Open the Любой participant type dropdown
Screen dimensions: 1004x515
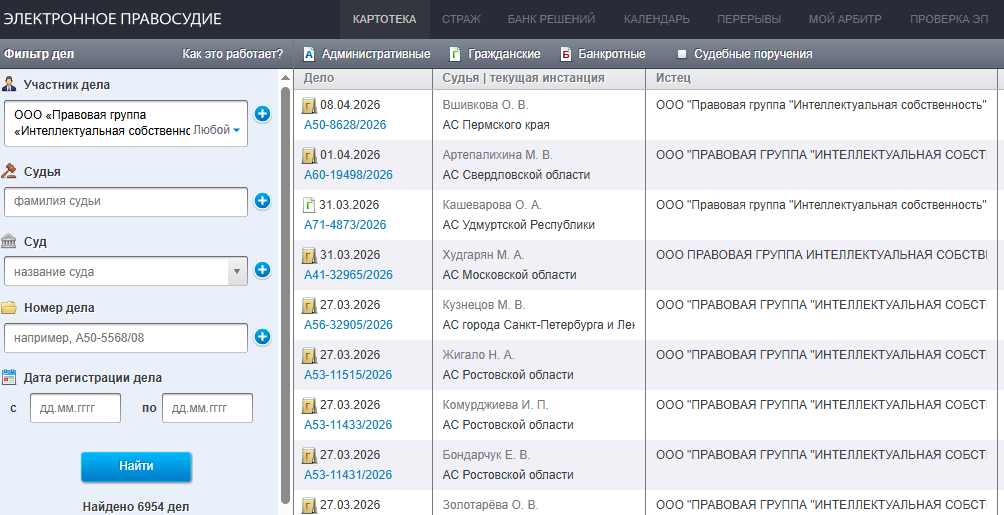(x=216, y=130)
